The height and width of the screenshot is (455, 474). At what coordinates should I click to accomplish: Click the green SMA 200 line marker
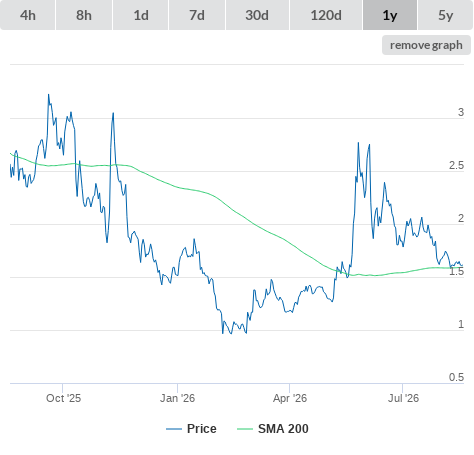245,429
